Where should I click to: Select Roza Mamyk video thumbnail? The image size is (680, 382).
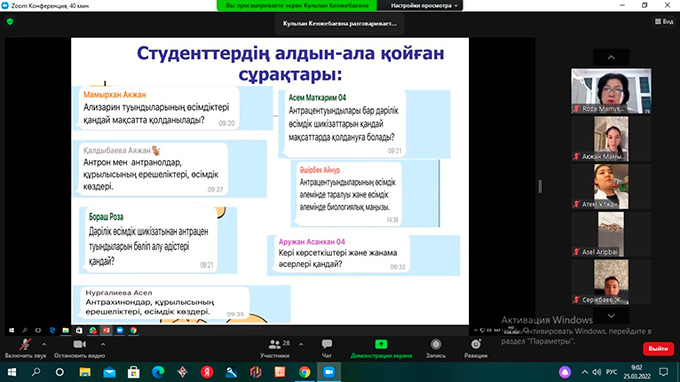point(611,91)
